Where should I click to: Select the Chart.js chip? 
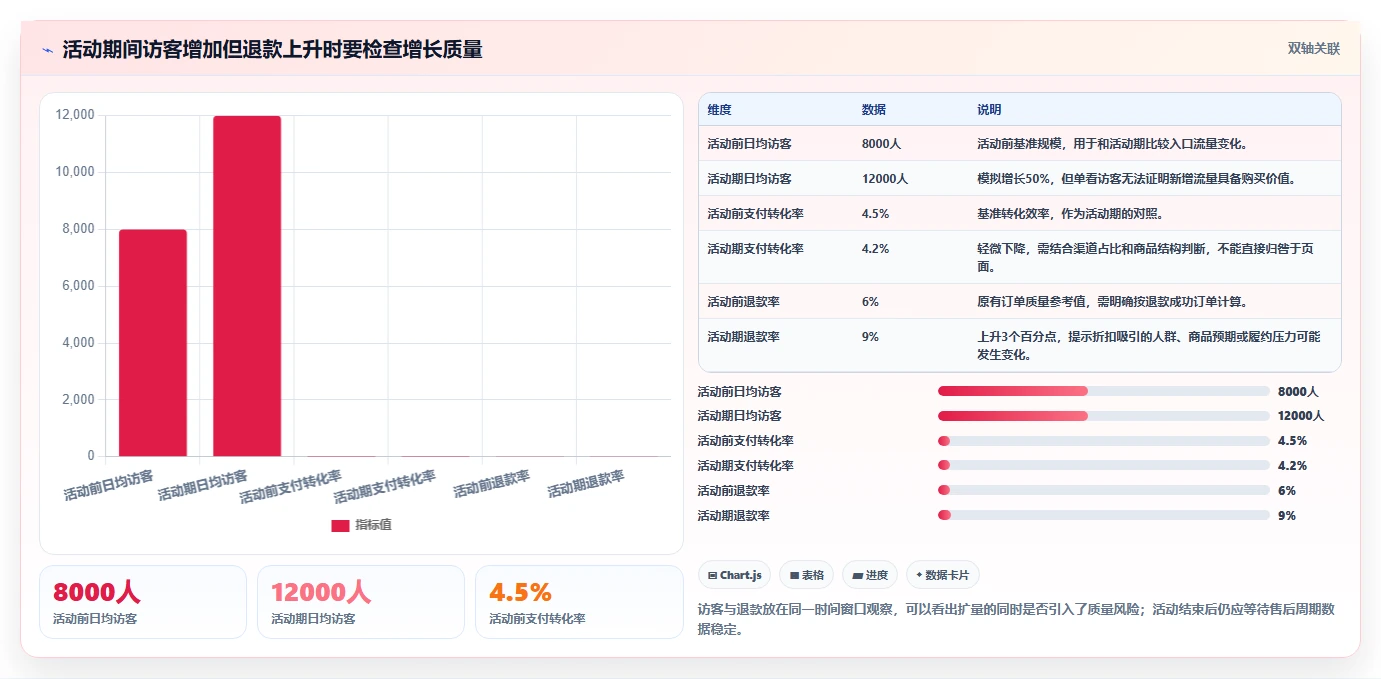(x=734, y=575)
